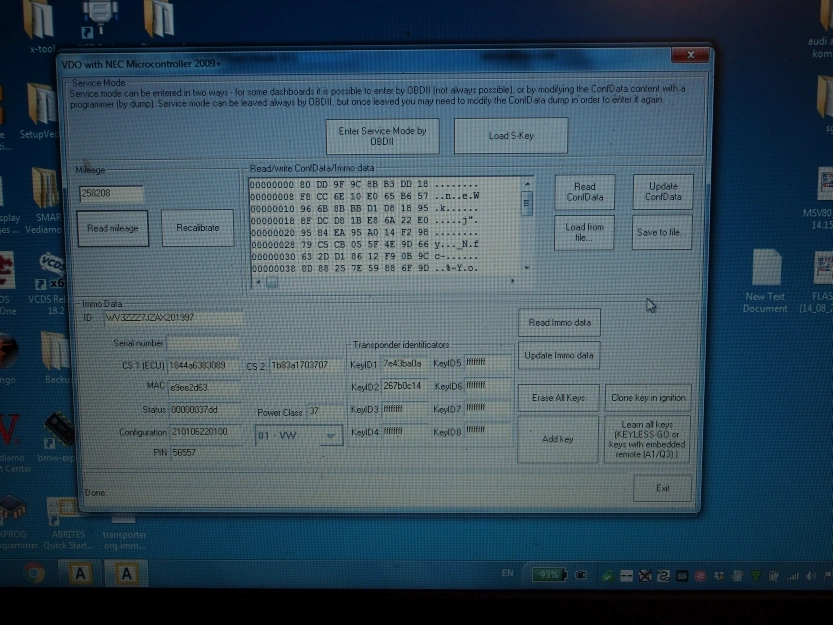This screenshot has width=833, height=625.
Task: Open the 01 - VW brand dropdown
Action: 299,436
